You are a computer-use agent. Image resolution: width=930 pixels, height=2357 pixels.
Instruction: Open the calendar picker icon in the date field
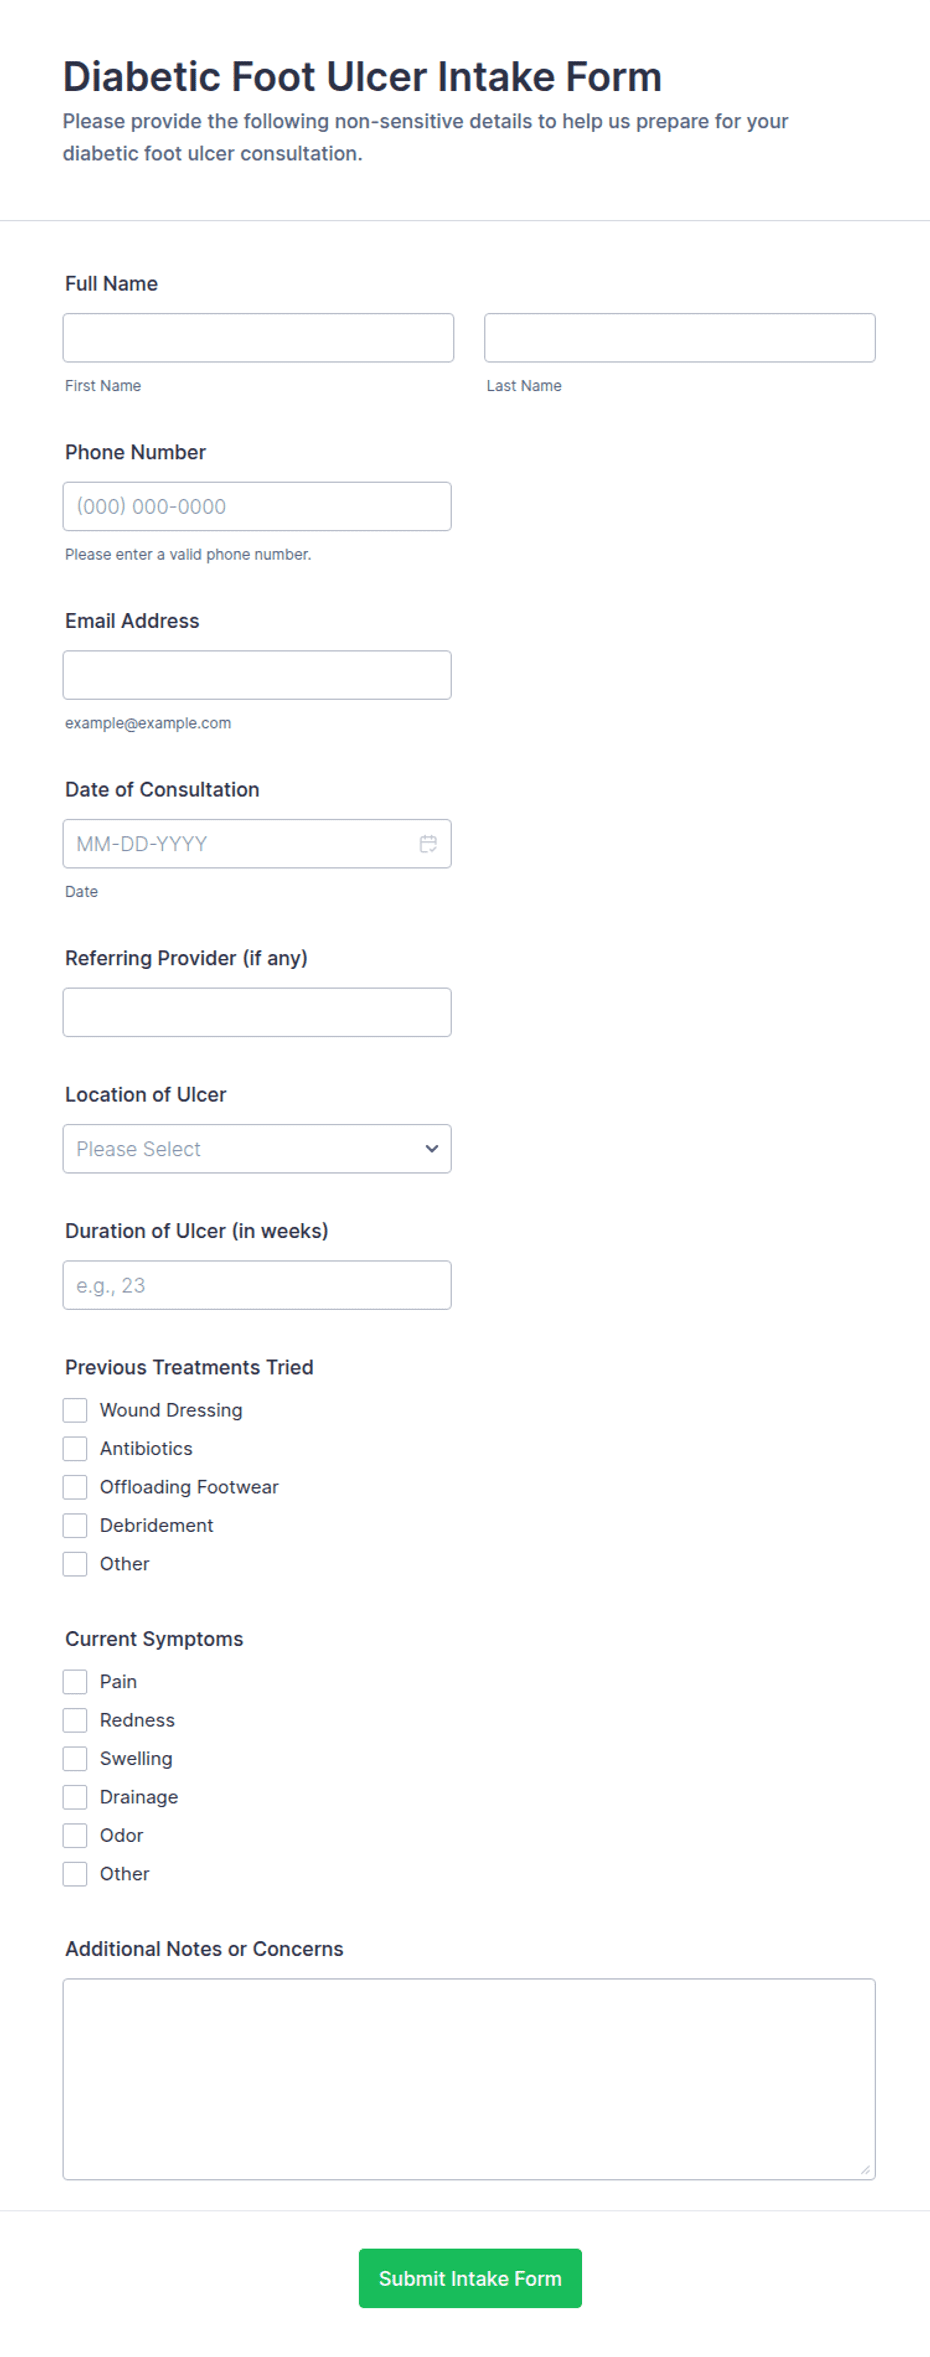(428, 844)
